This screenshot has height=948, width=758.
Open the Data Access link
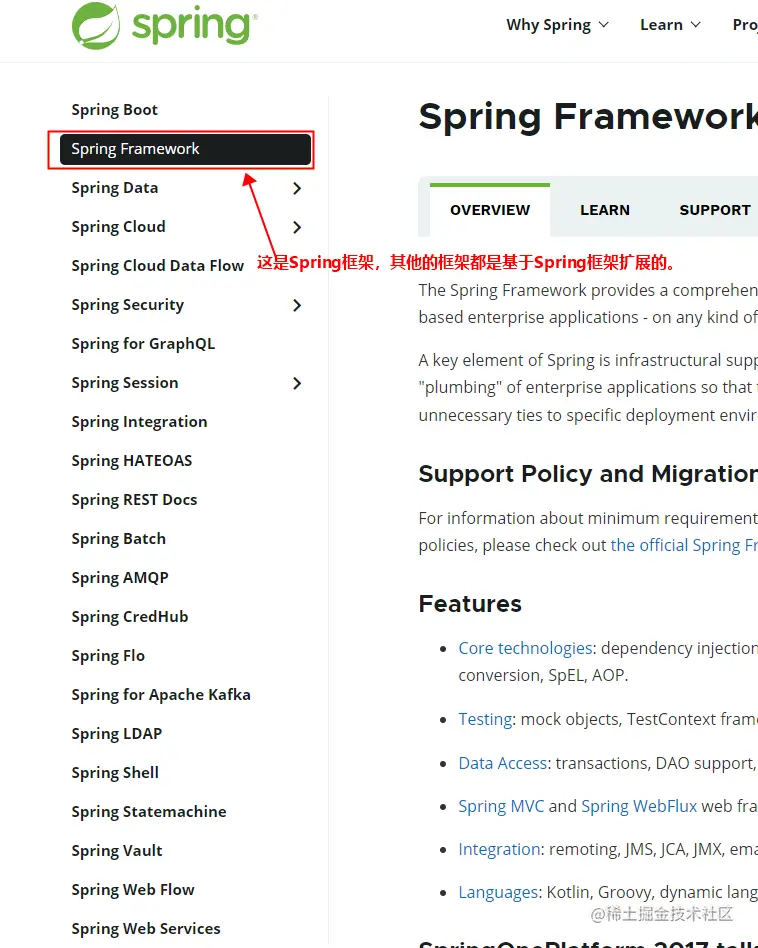(503, 764)
